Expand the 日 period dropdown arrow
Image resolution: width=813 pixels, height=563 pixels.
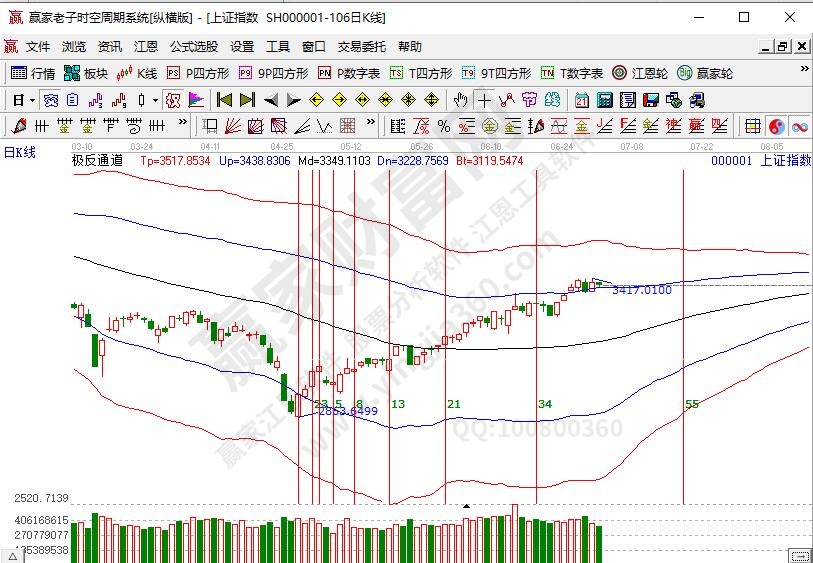(32, 100)
